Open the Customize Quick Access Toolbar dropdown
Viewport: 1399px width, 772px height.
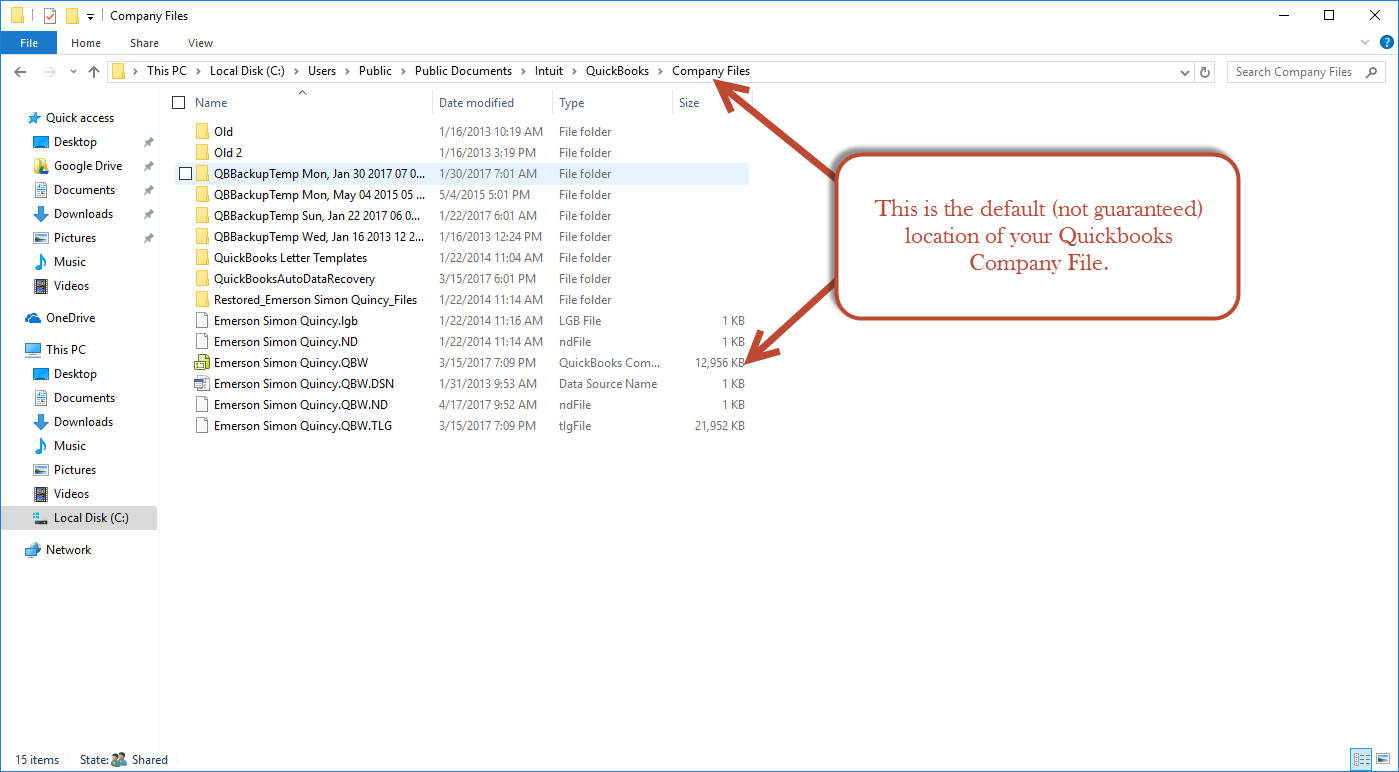(x=90, y=16)
